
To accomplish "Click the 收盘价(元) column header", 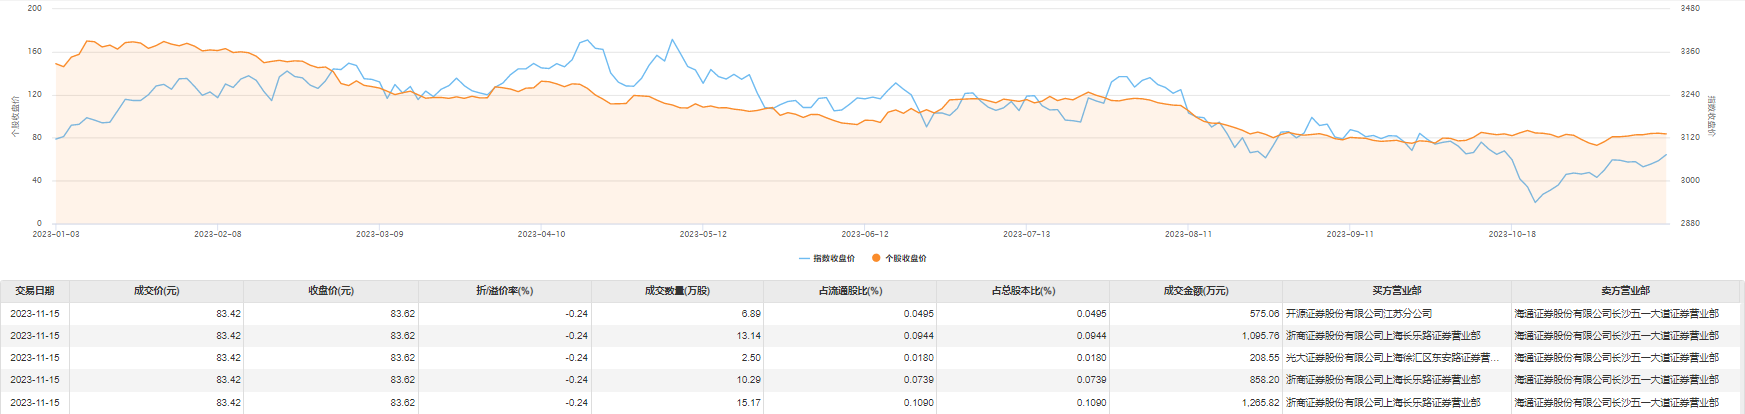I will click(330, 291).
